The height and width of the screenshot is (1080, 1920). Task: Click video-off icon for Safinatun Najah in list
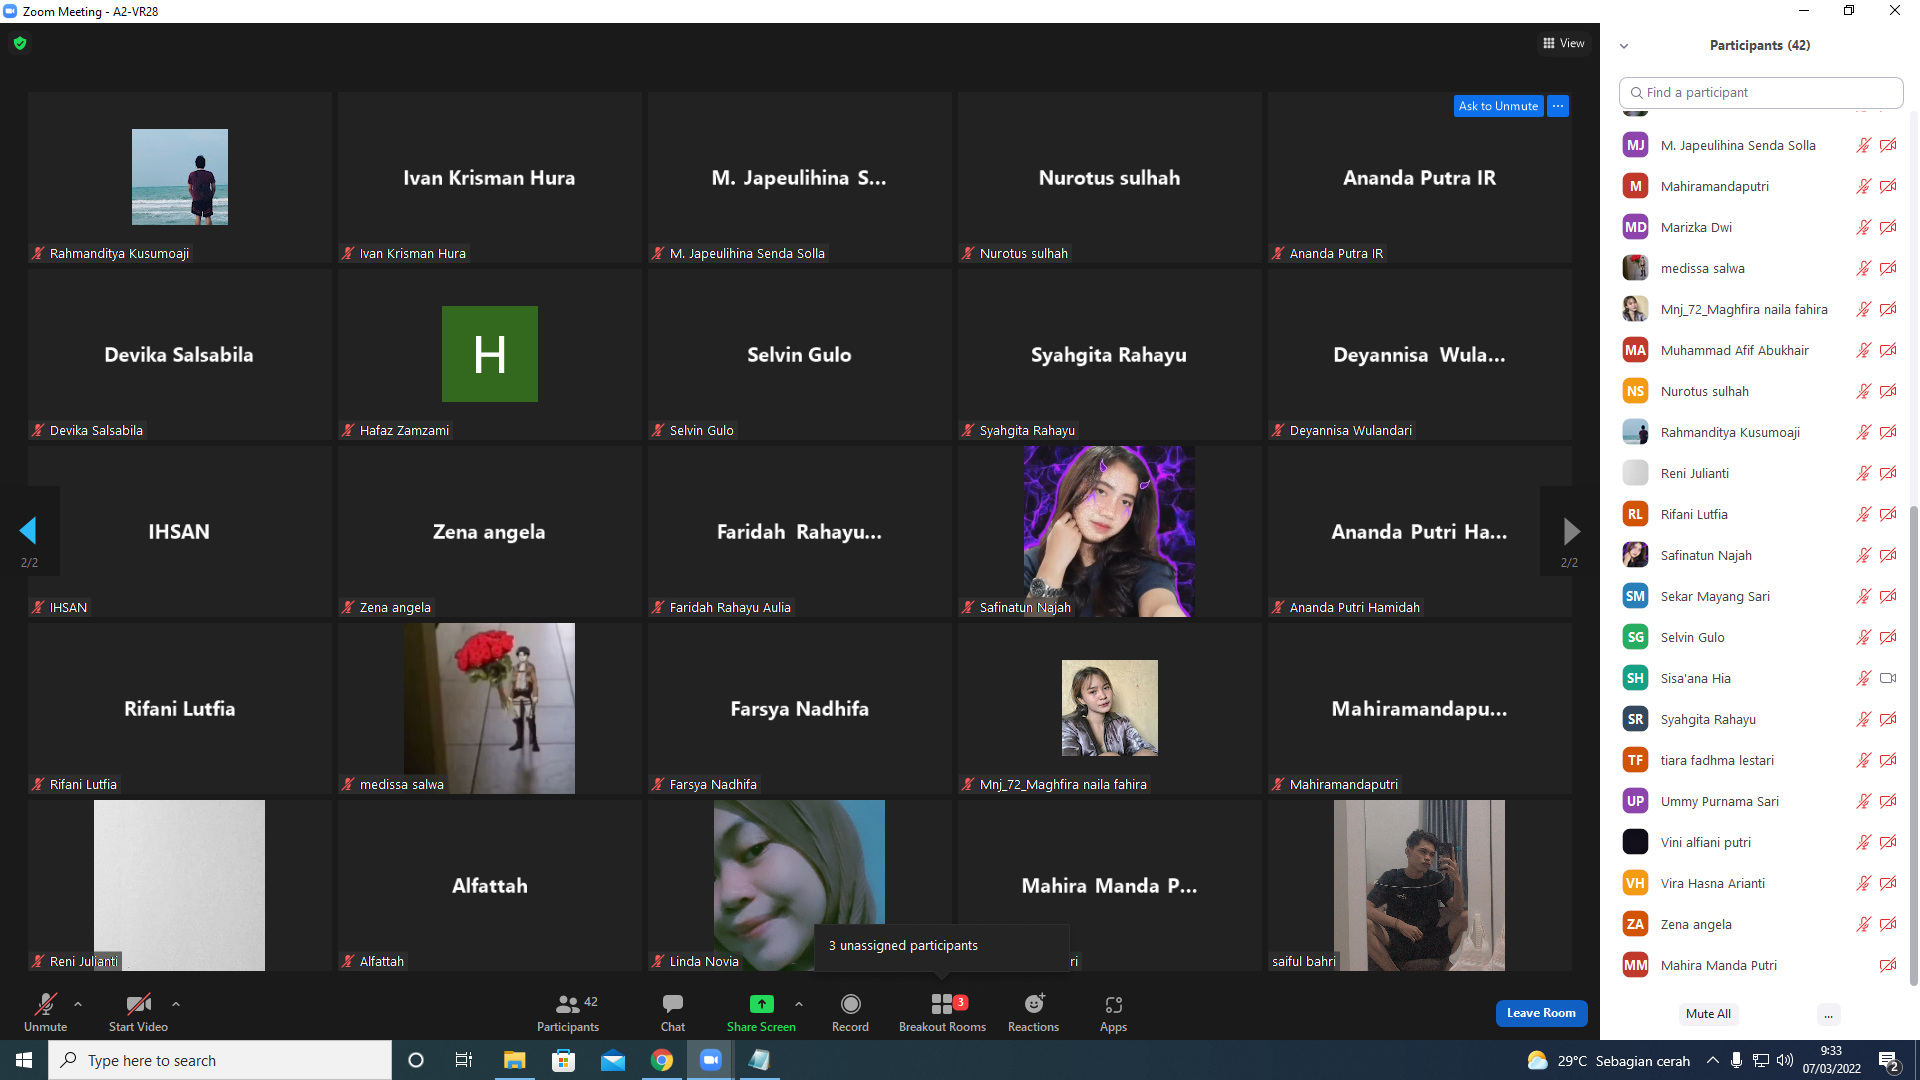(x=1888, y=555)
